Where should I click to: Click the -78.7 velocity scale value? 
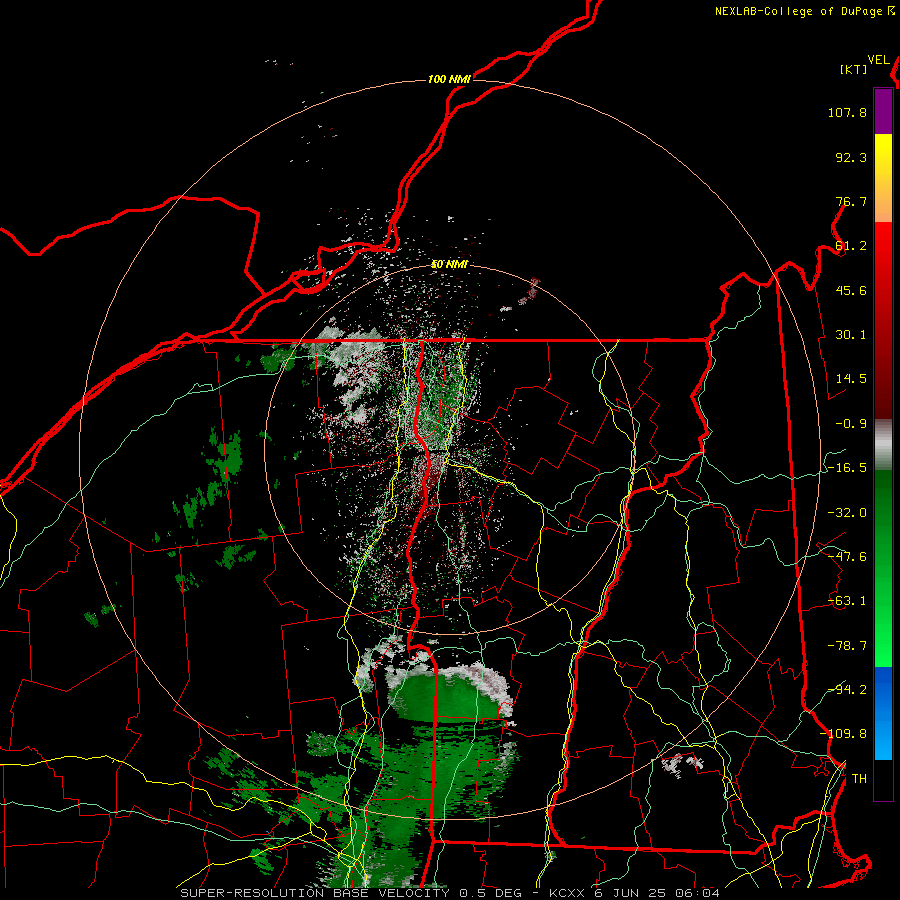pos(847,646)
